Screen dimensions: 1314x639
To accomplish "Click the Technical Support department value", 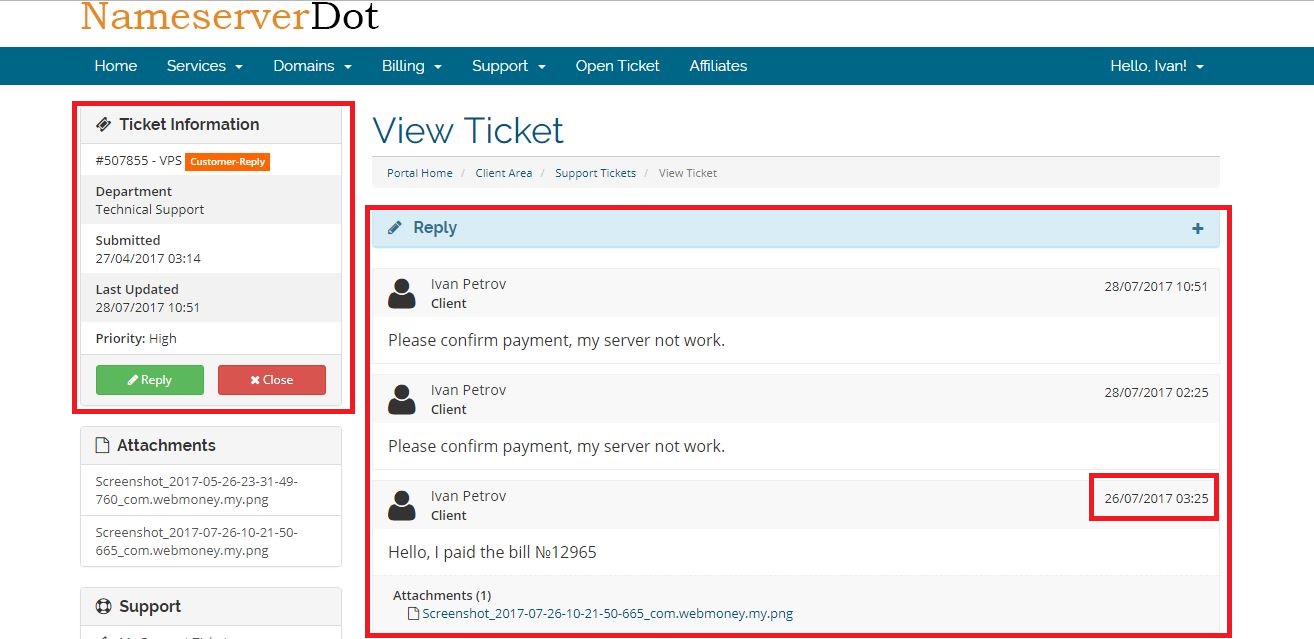I will [x=150, y=210].
